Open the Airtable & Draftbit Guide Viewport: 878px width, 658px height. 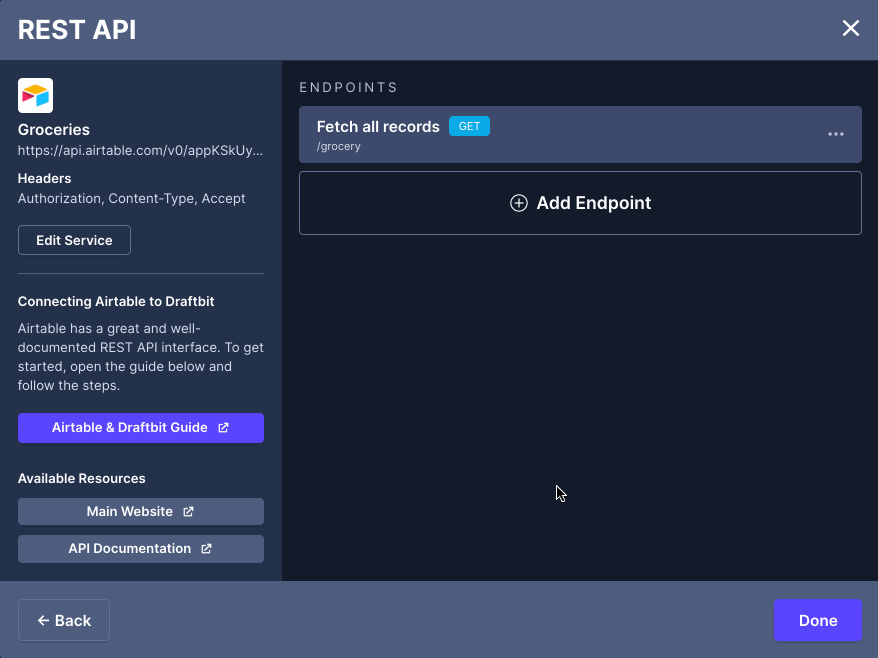coord(141,428)
